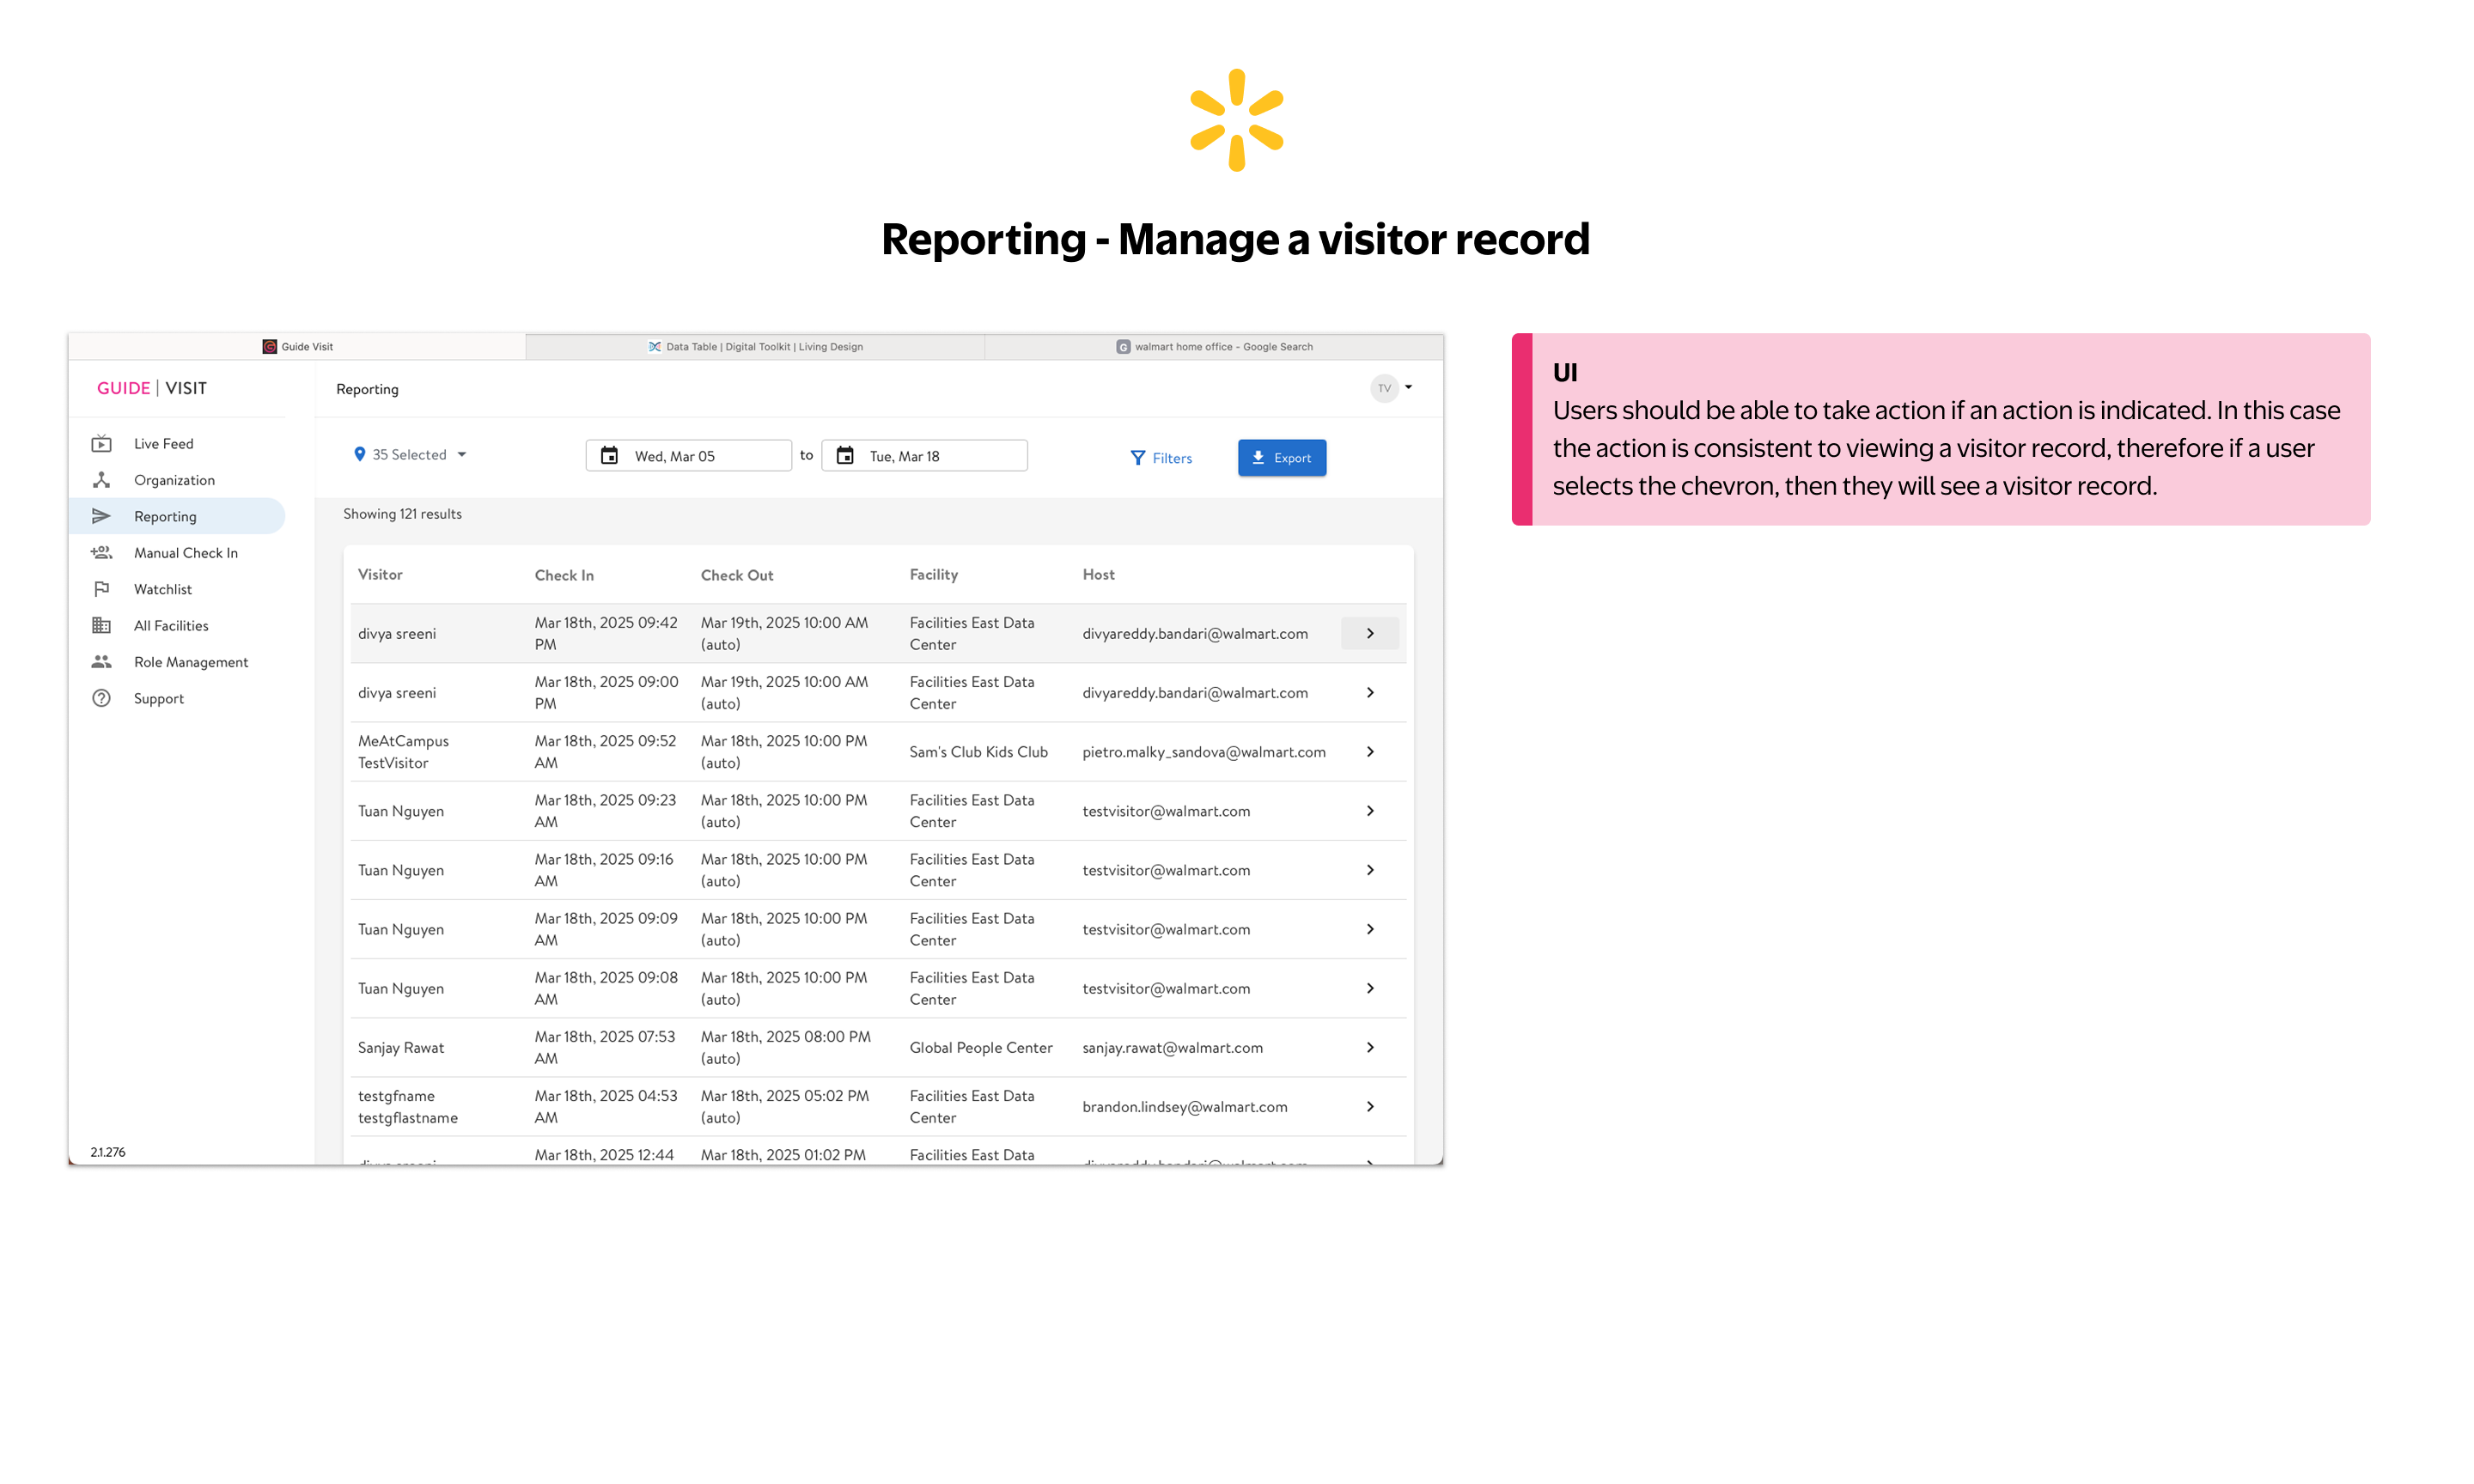Open All Facilities page
Image resolution: width=2474 pixels, height=1484 pixels.
pos(178,625)
